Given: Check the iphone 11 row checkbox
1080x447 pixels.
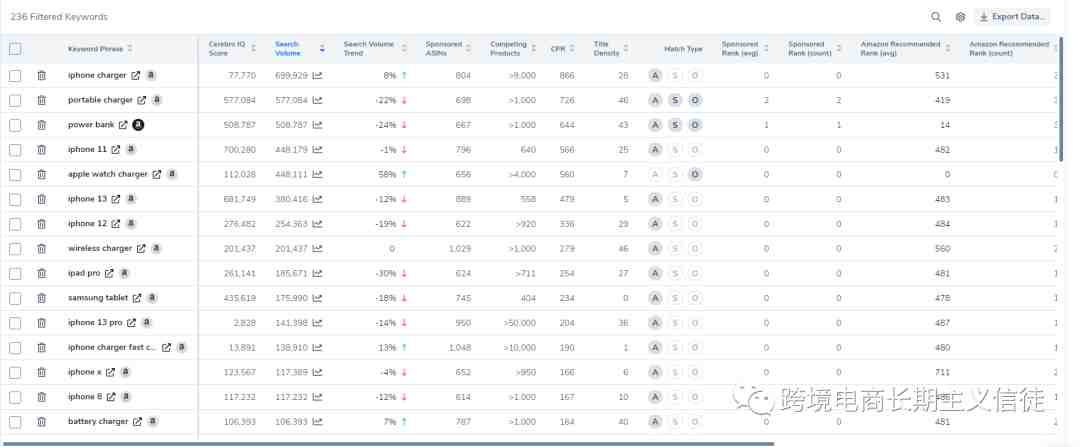Looking at the screenshot, I should click(15, 150).
